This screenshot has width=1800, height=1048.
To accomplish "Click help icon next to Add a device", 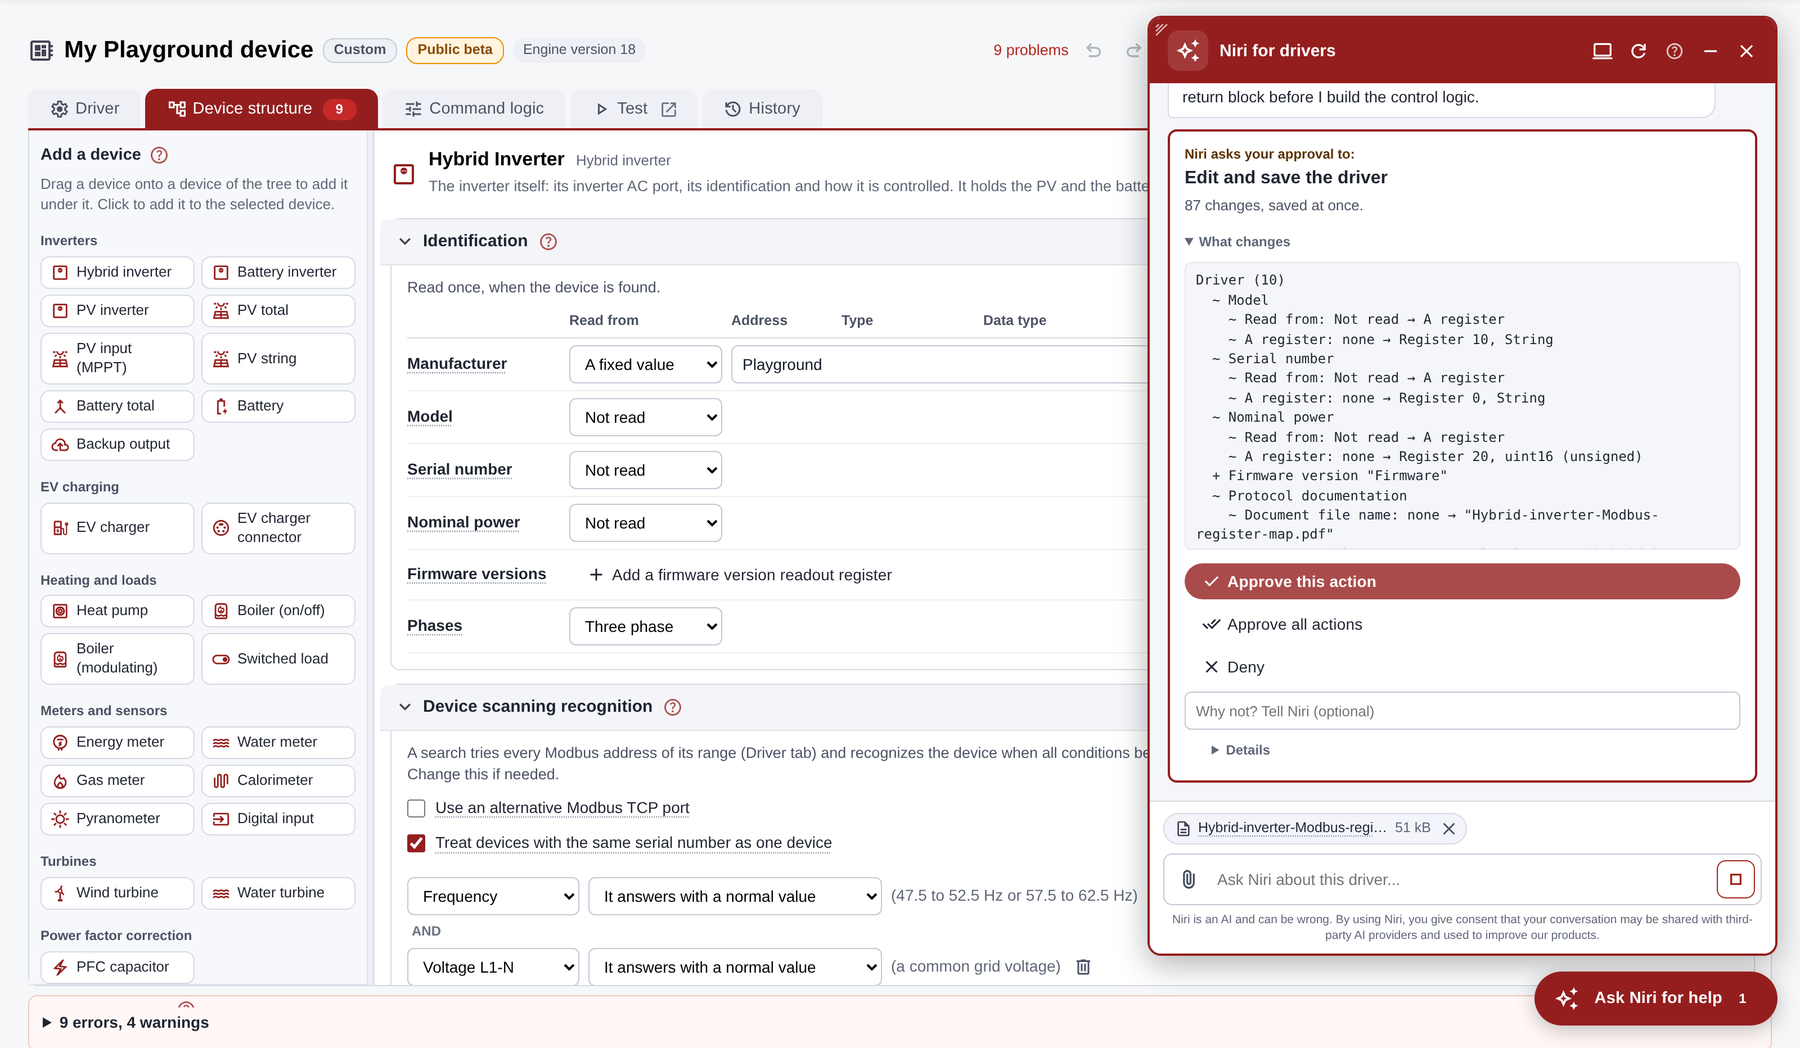I will pos(159,155).
